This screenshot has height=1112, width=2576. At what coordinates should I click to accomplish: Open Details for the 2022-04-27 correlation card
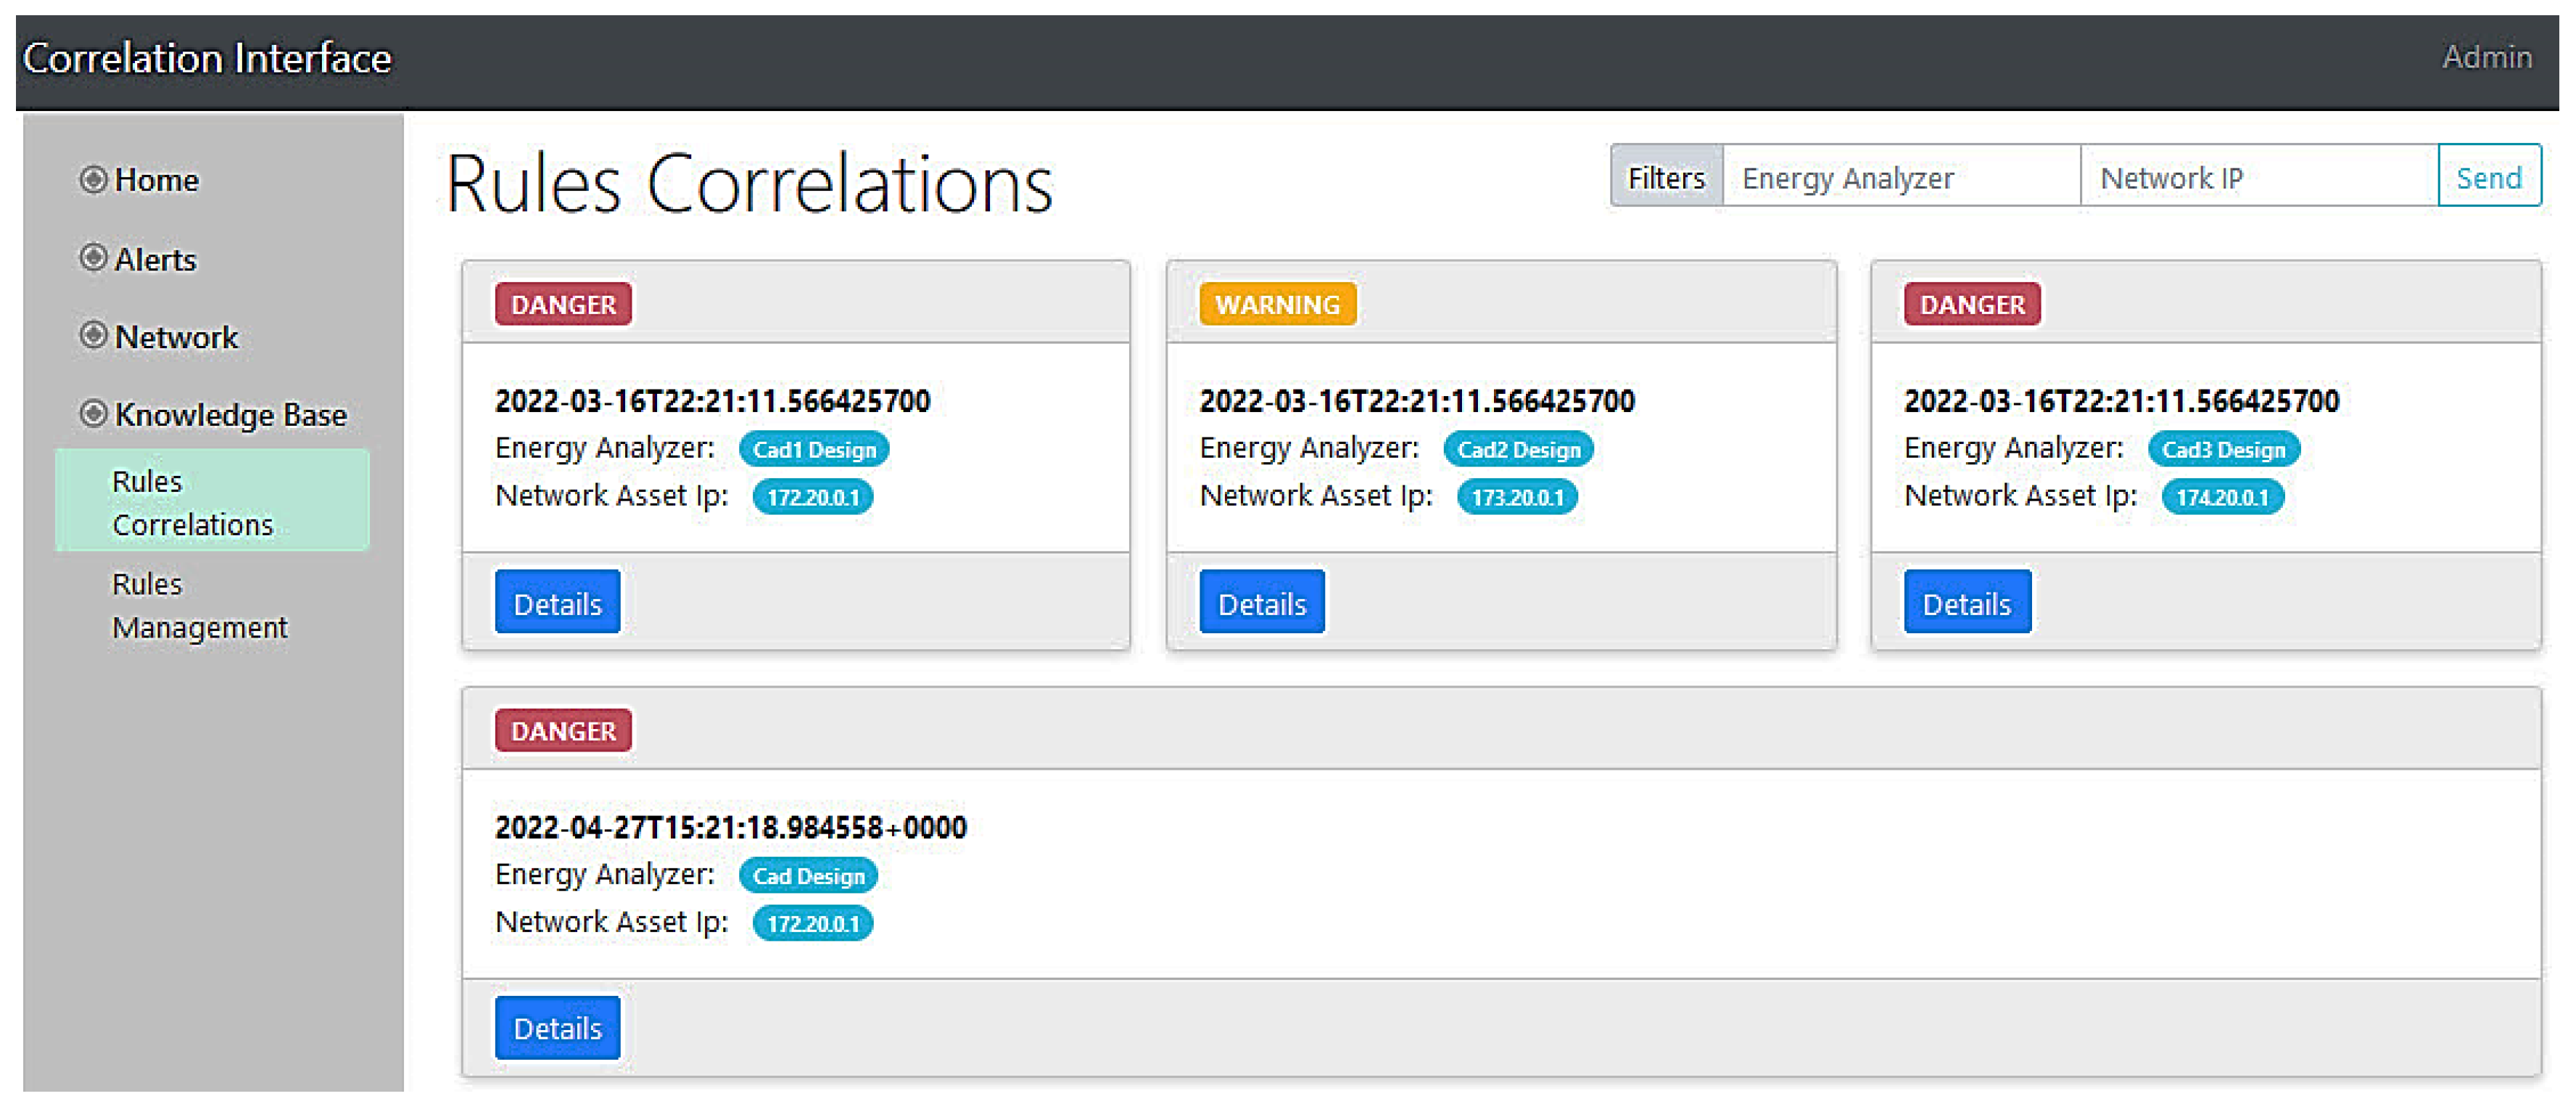pyautogui.click(x=557, y=1028)
